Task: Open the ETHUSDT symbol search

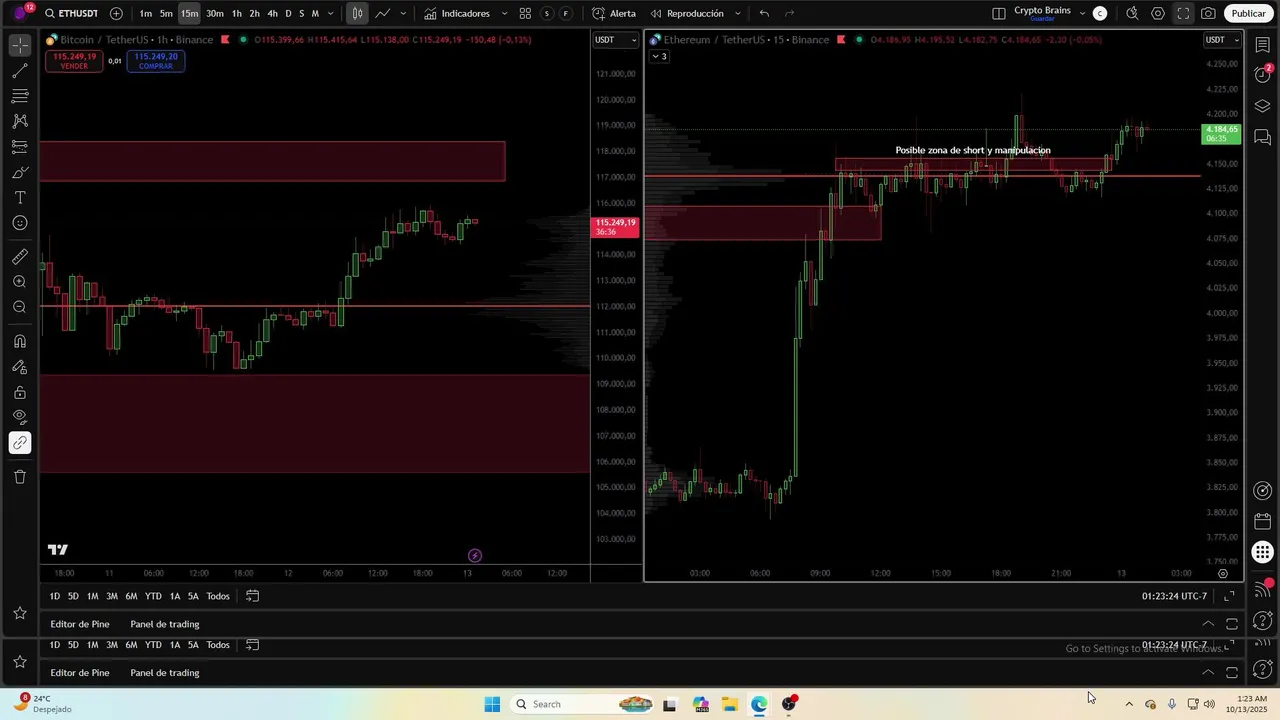Action: 71,13
